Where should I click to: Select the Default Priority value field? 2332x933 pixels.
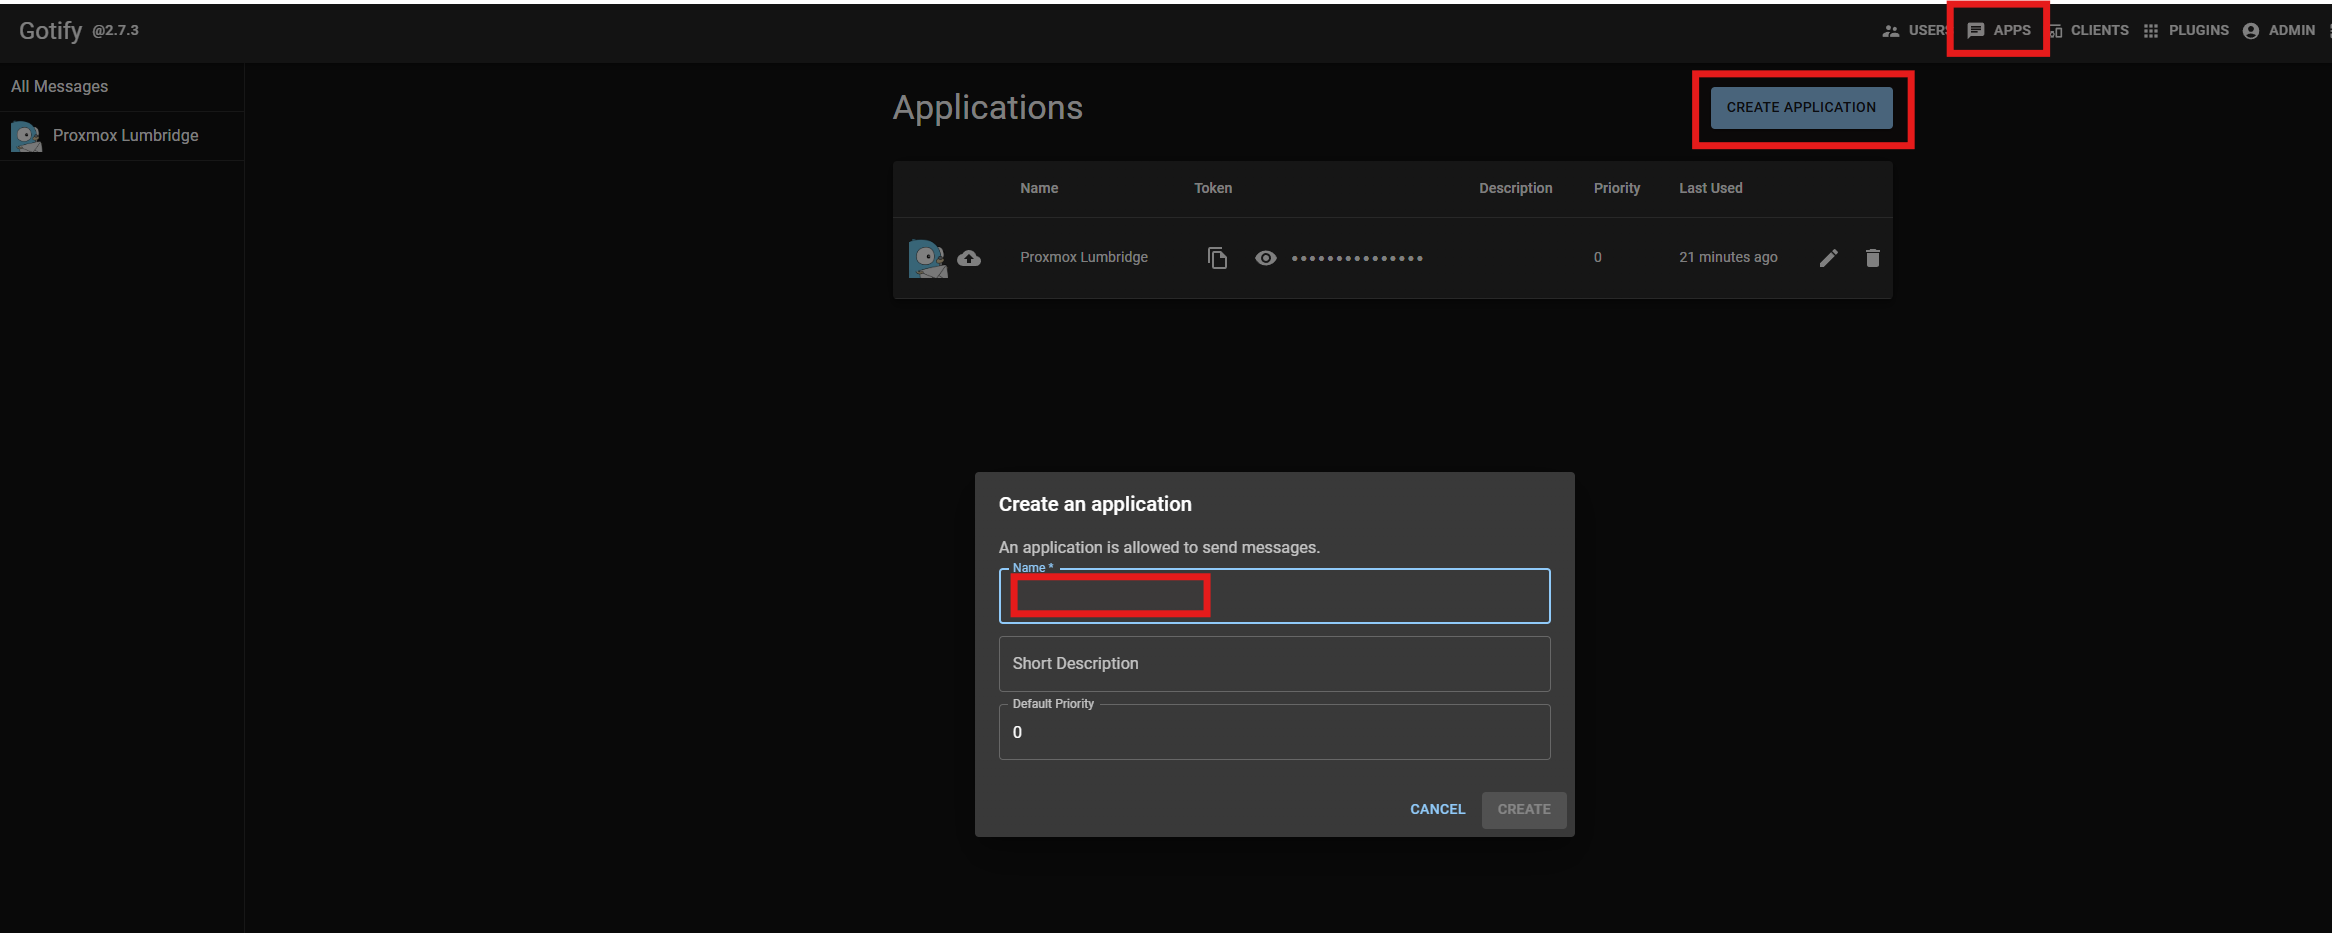[x=1274, y=731]
